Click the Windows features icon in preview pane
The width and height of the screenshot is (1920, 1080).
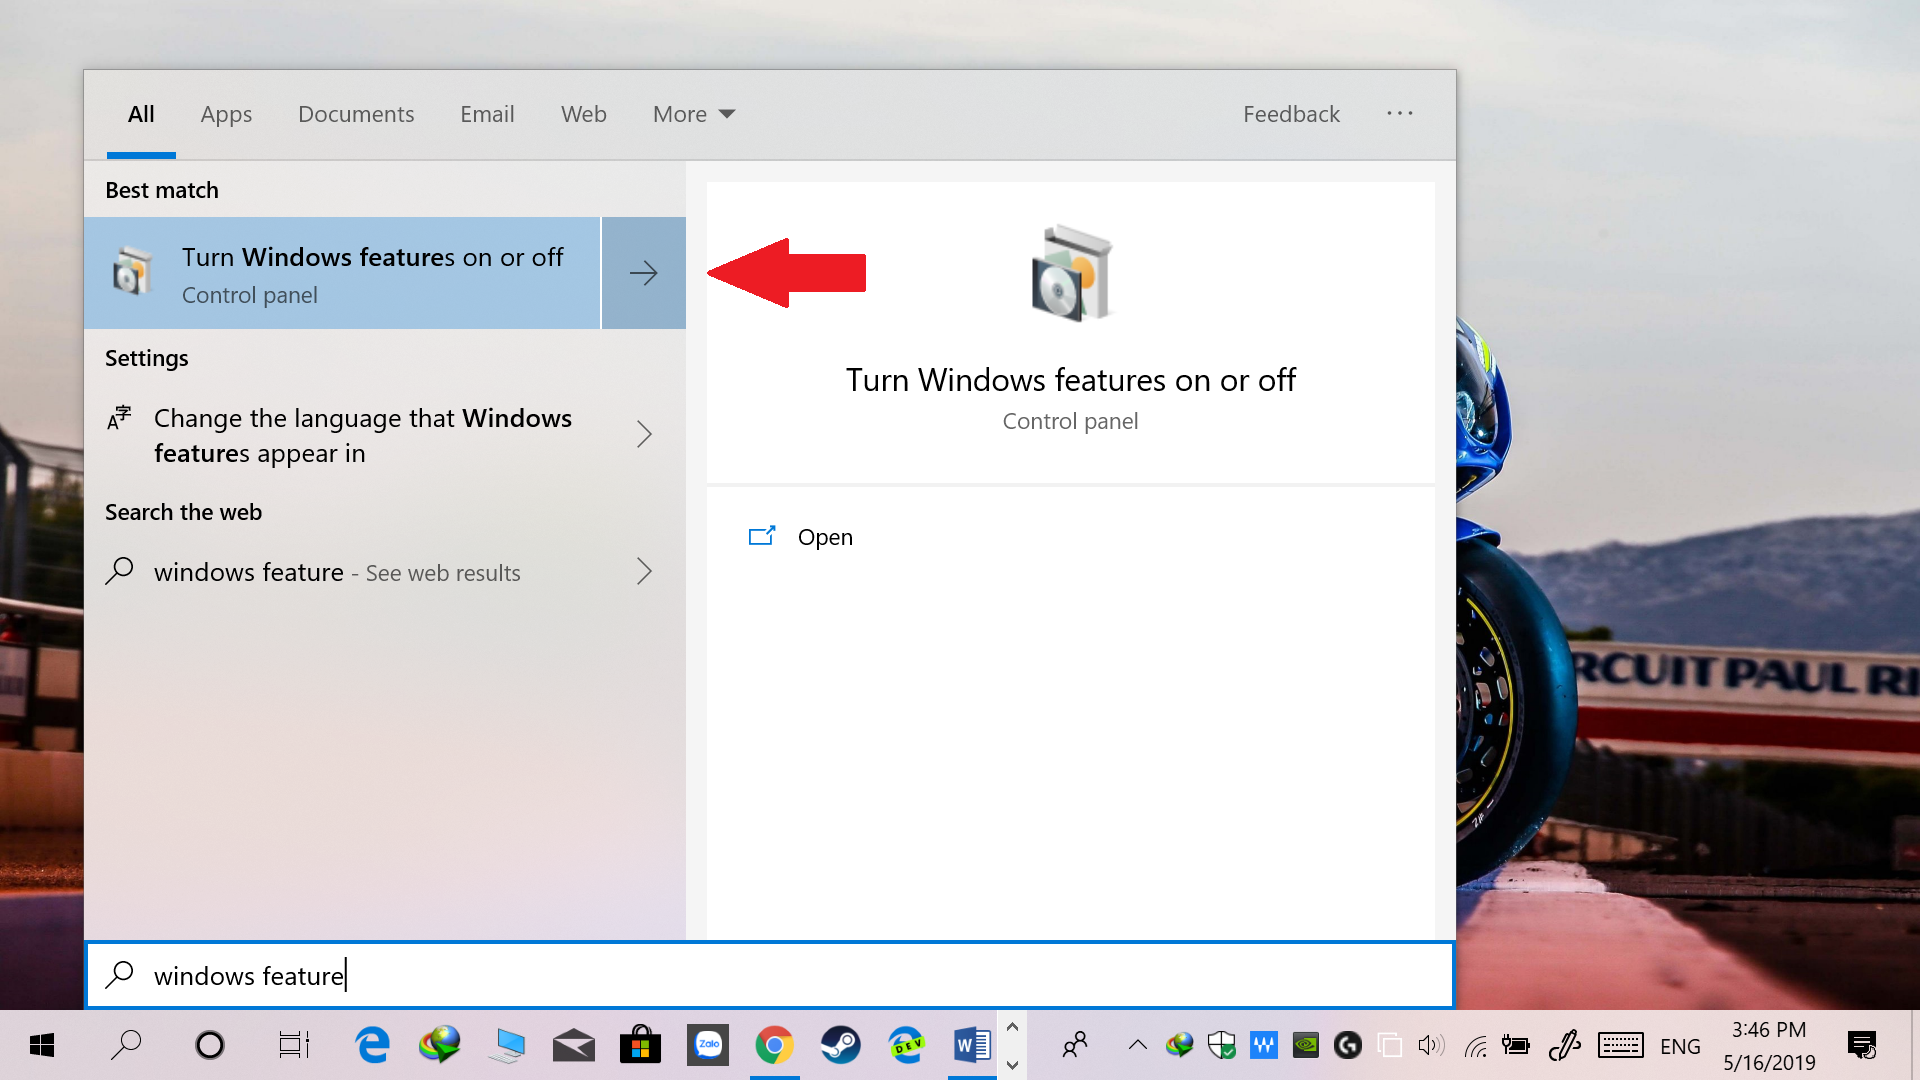[1071, 273]
